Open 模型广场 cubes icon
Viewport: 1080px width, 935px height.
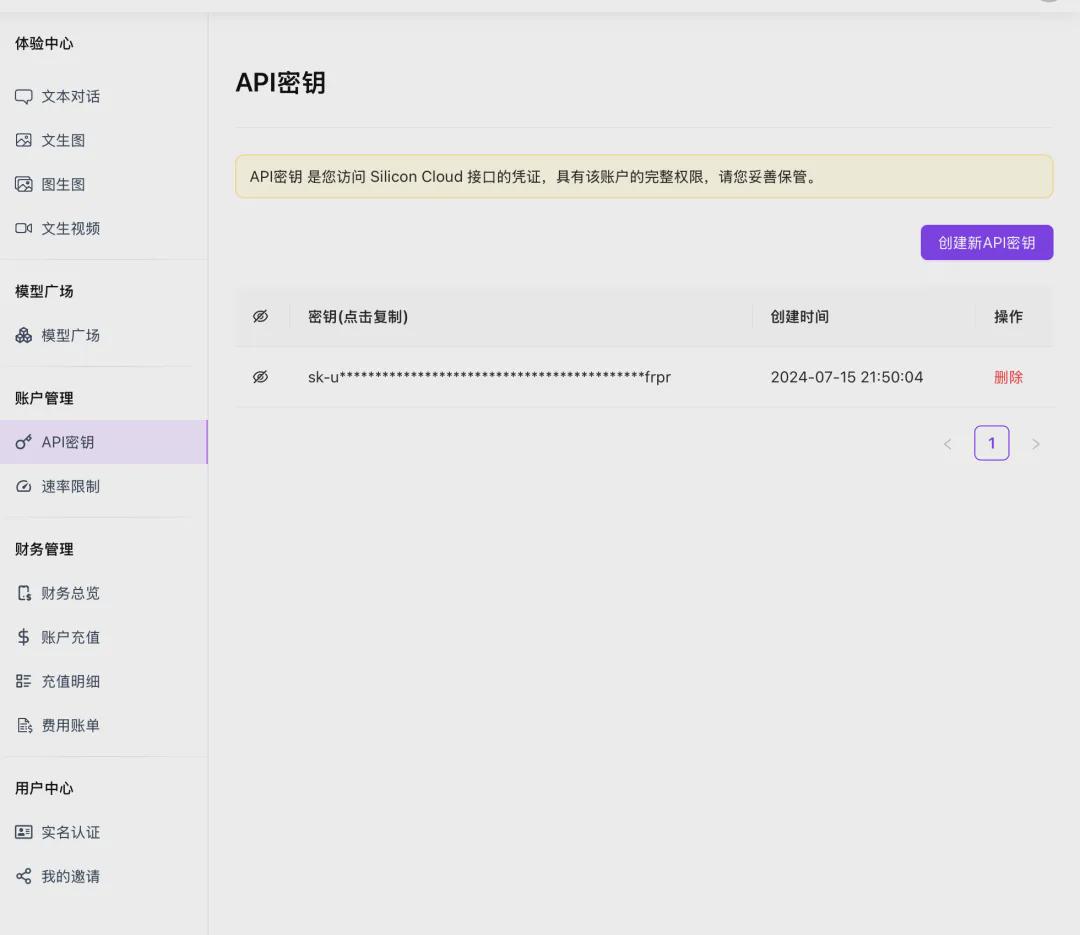pyautogui.click(x=24, y=336)
